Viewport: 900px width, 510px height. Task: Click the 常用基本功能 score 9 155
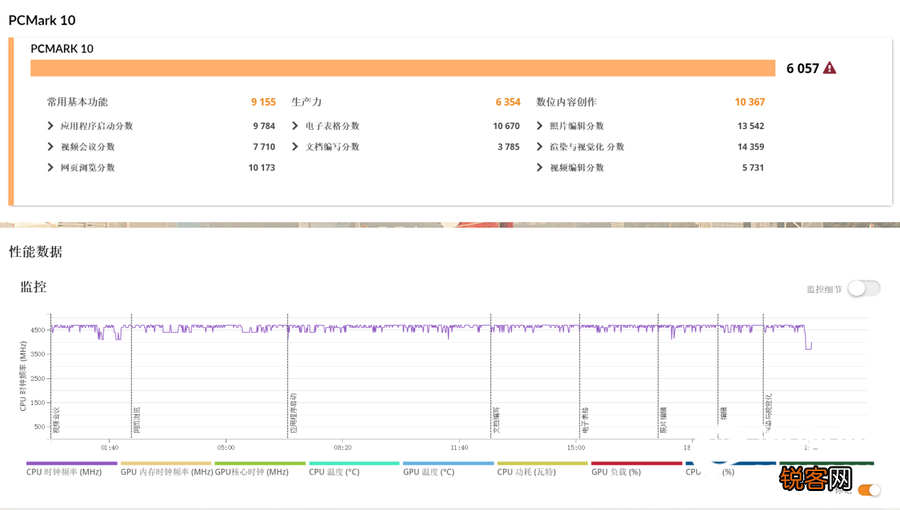click(263, 102)
